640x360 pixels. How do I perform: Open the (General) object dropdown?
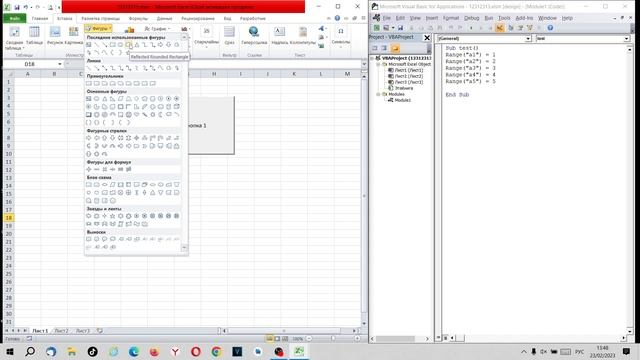528,38
